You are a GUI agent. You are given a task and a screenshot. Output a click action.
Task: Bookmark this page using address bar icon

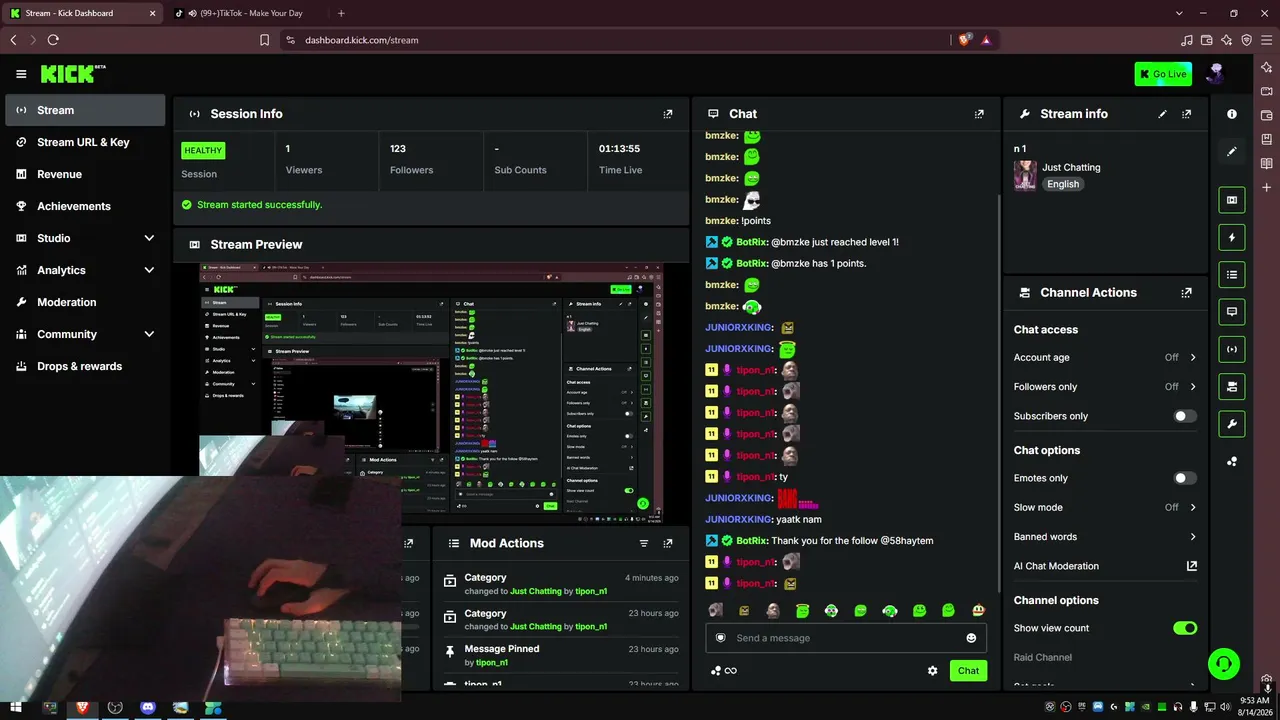[264, 40]
